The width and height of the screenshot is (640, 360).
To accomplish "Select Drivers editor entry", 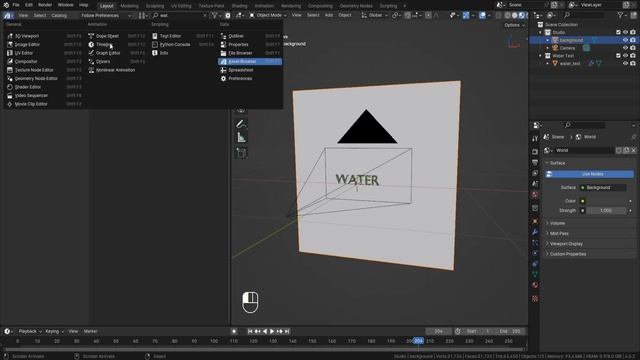I will coord(117,62).
